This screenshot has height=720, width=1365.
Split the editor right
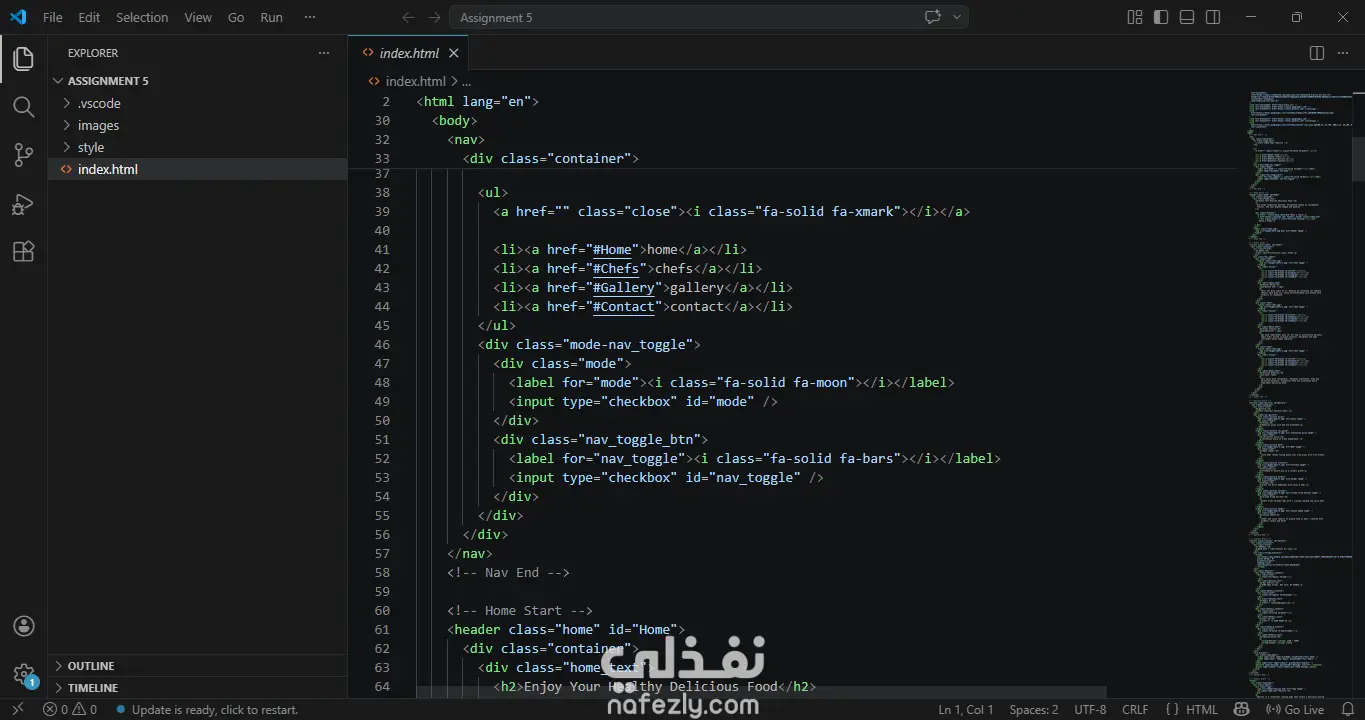pyautogui.click(x=1317, y=53)
